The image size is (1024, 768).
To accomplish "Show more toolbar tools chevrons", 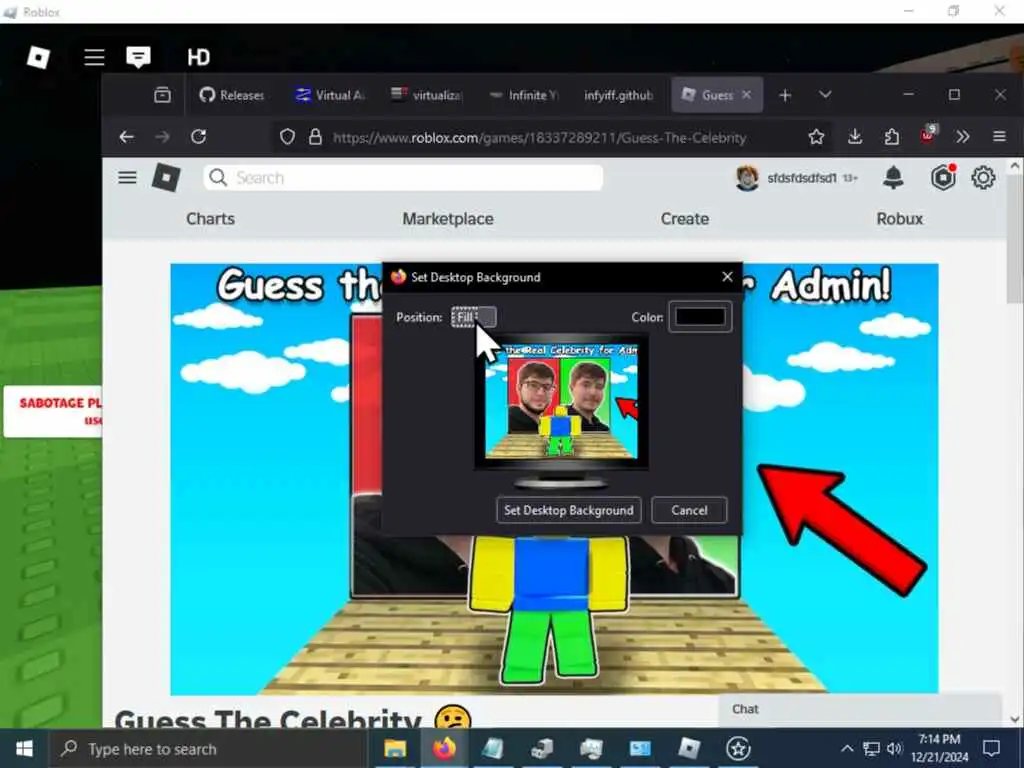I will [x=962, y=136].
